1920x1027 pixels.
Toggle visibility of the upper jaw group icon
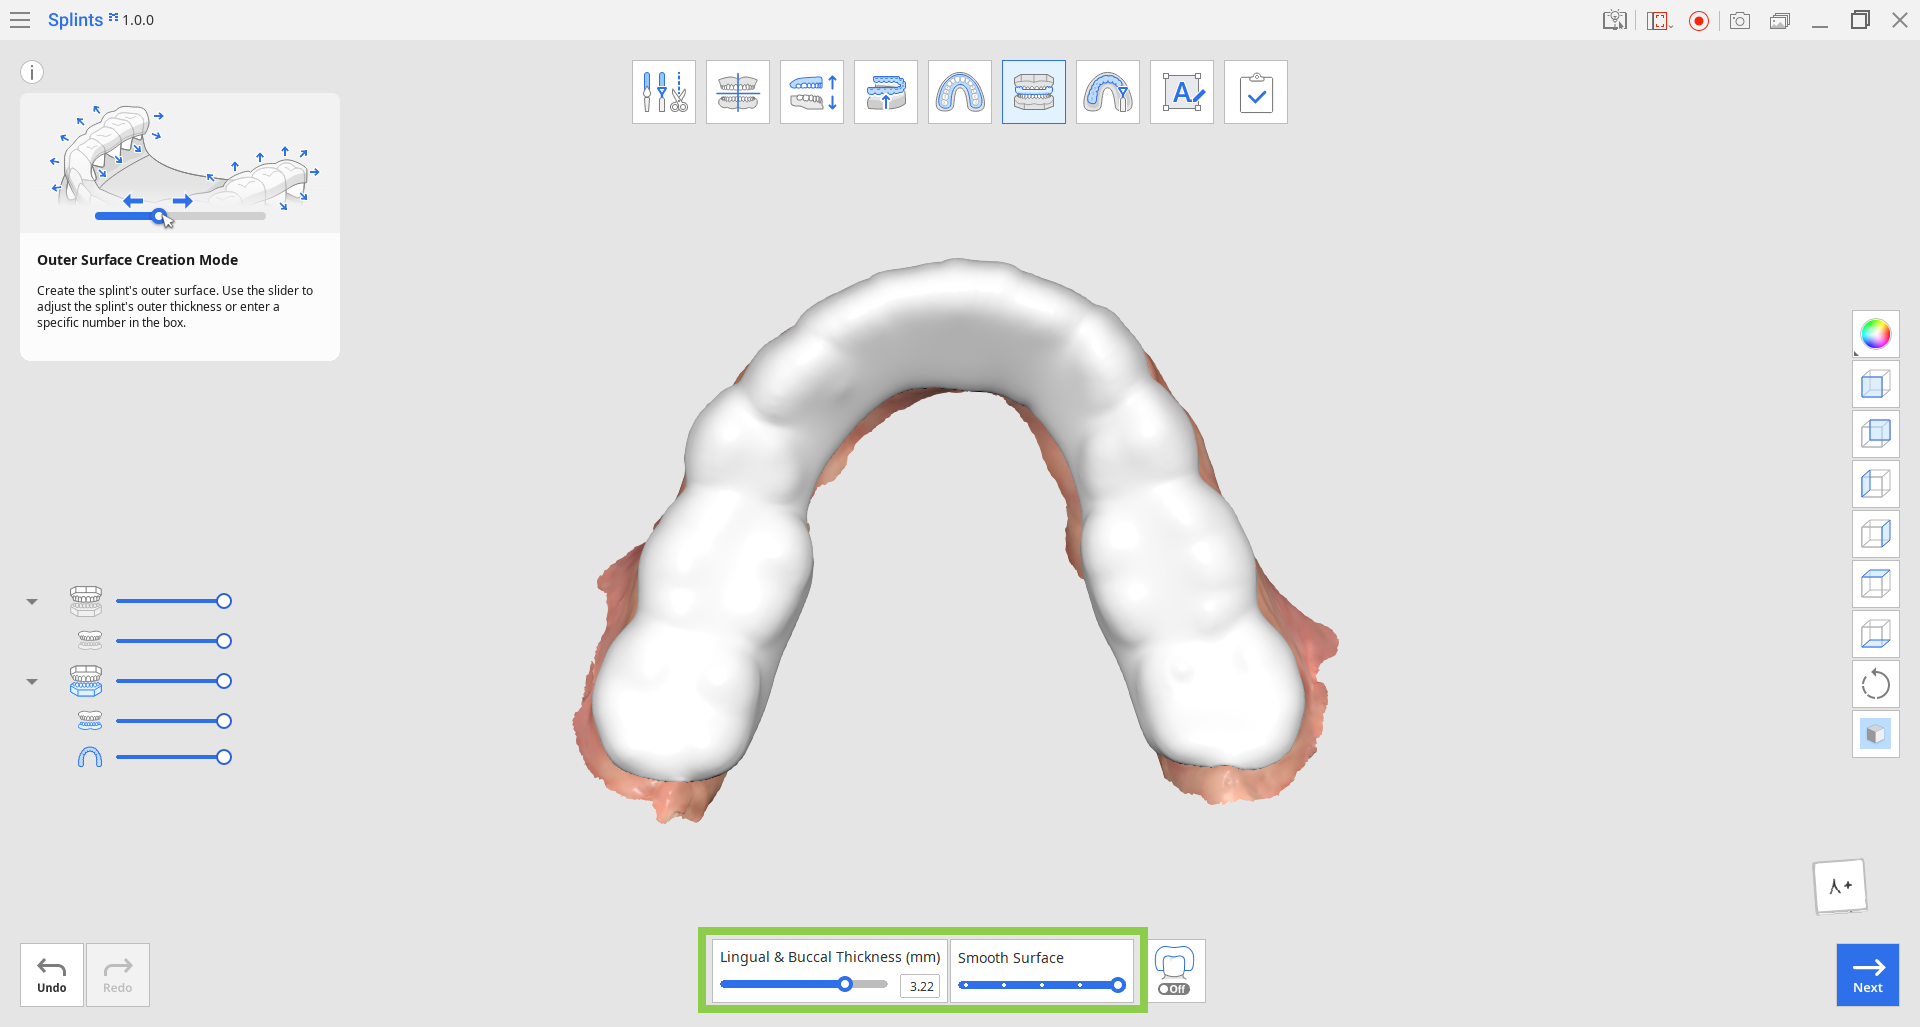coord(86,601)
